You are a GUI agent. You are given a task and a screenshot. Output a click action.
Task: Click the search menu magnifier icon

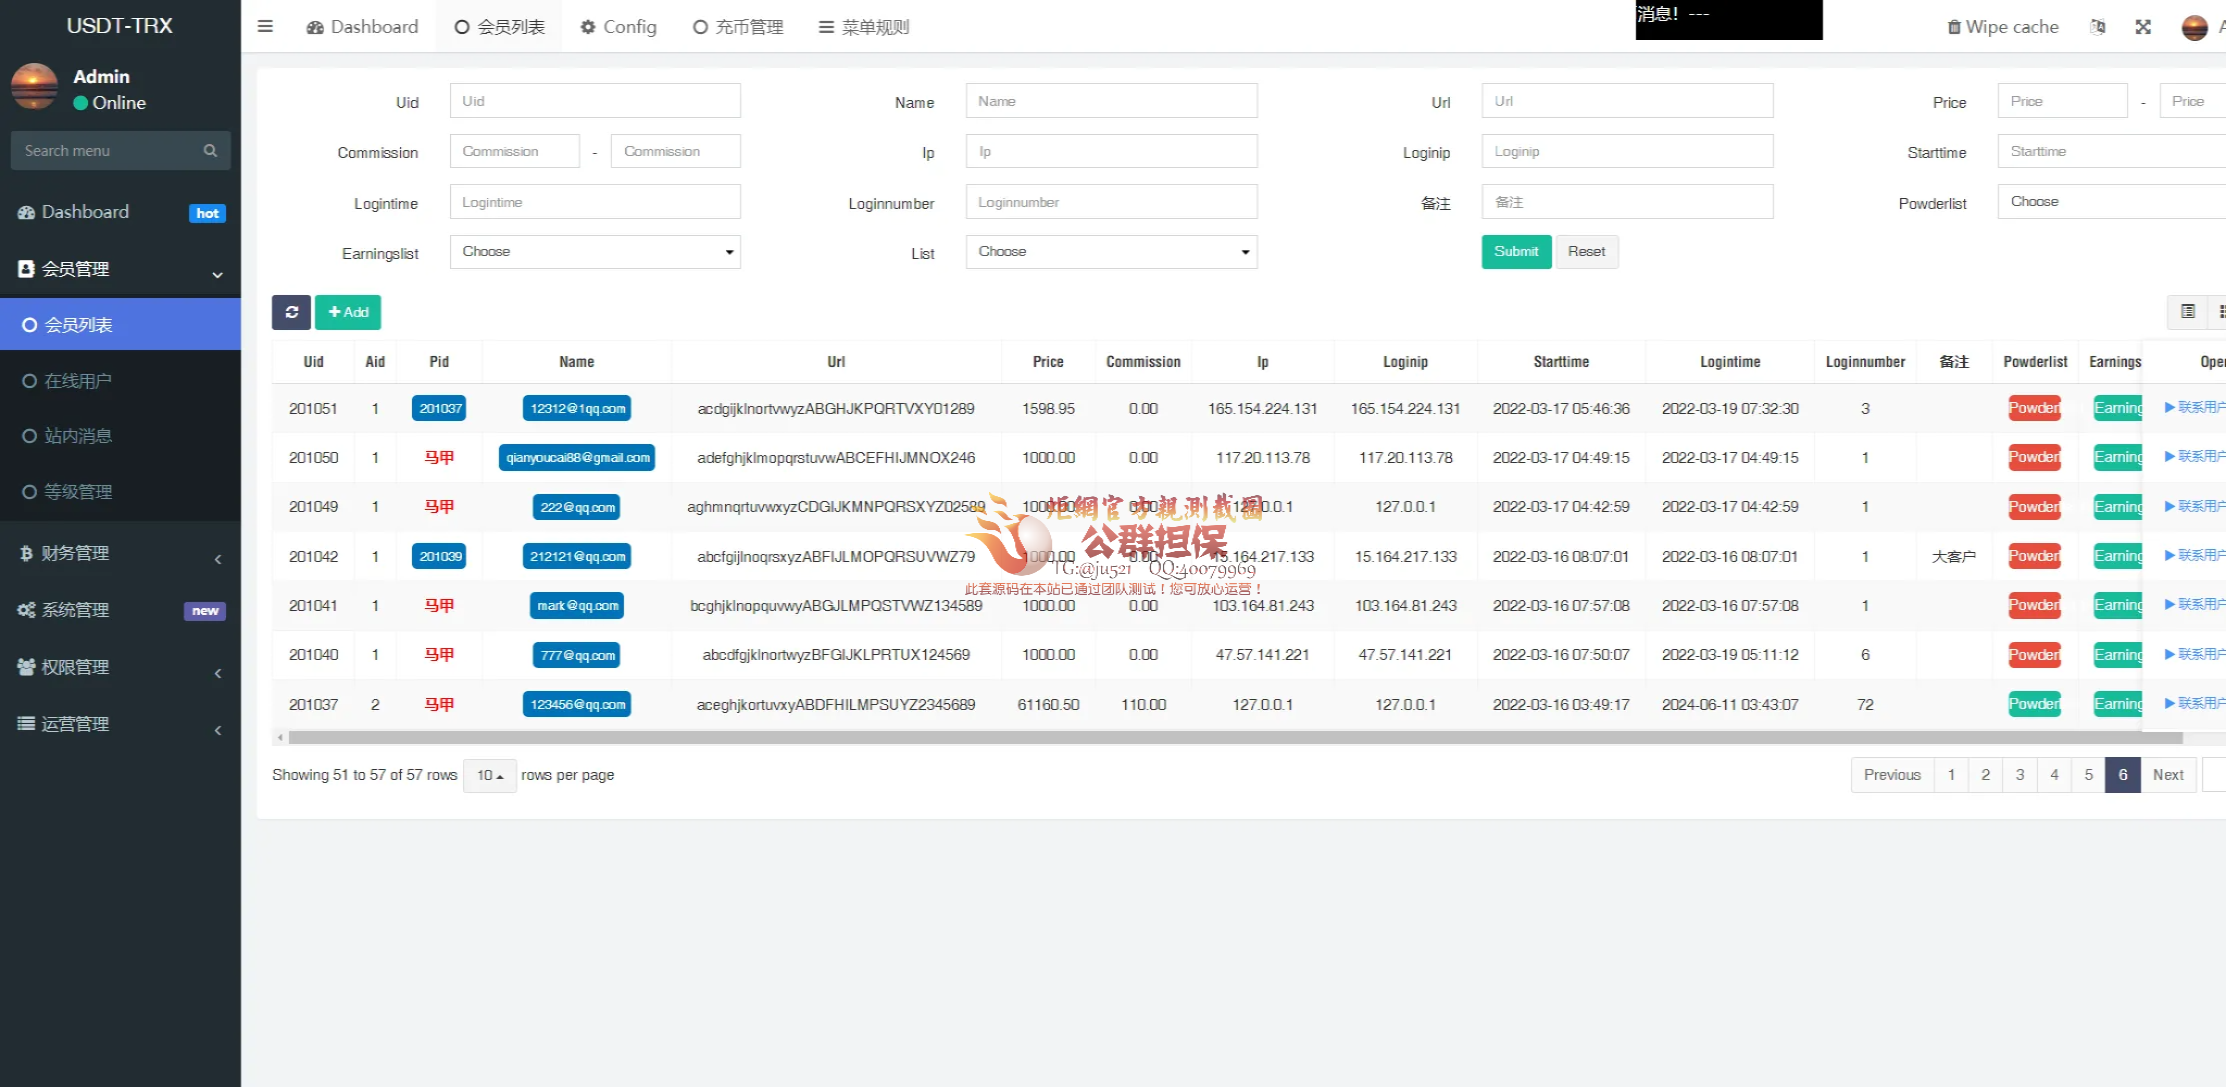coord(210,151)
